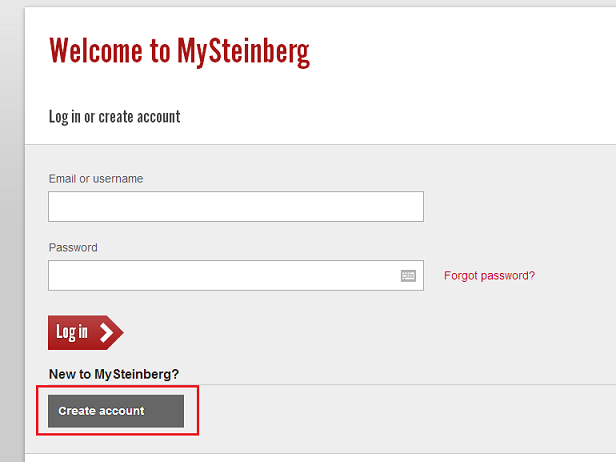
Task: Click the Welcome to MySteinberg heading
Action: click(x=179, y=51)
